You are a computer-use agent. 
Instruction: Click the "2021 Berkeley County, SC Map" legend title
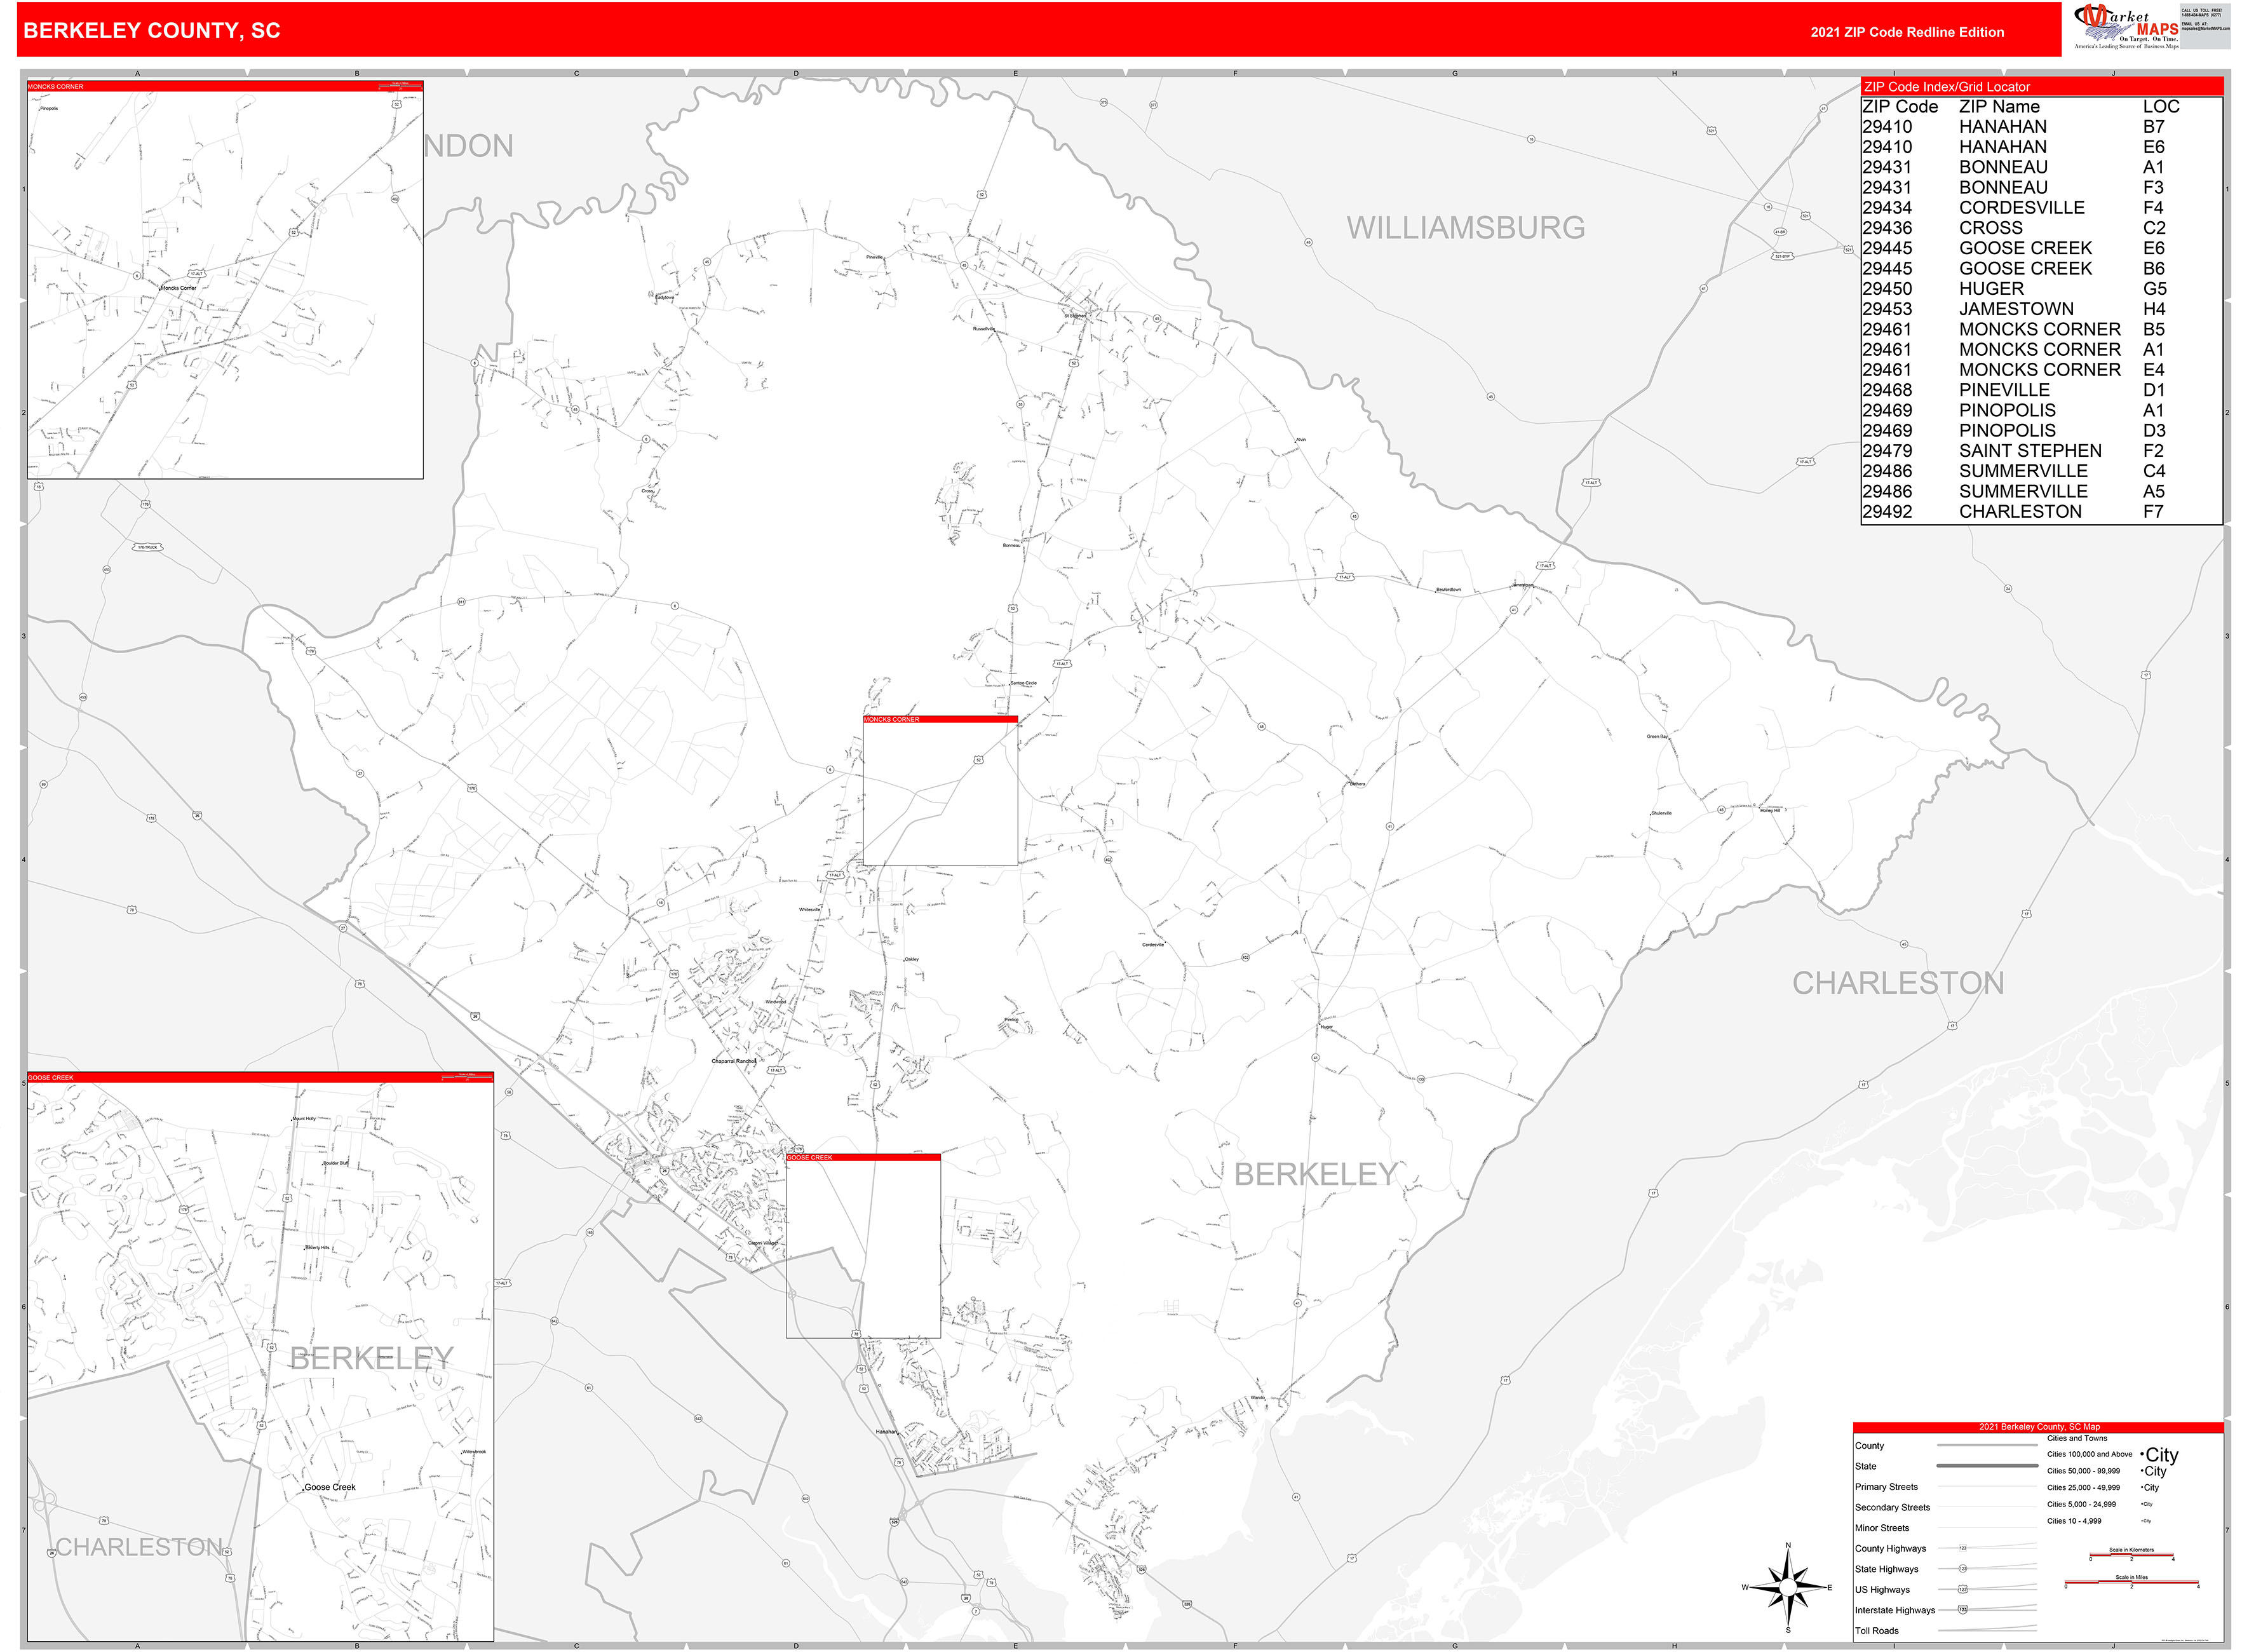[x=2038, y=1427]
